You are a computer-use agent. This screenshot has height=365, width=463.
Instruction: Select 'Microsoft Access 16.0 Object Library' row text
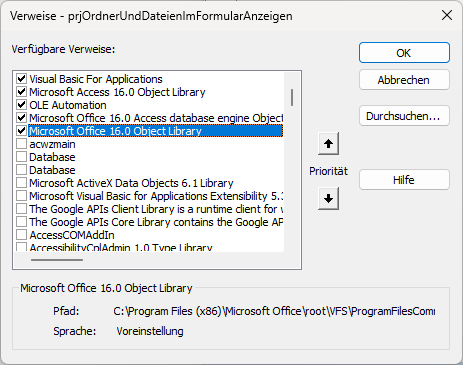click(x=117, y=92)
